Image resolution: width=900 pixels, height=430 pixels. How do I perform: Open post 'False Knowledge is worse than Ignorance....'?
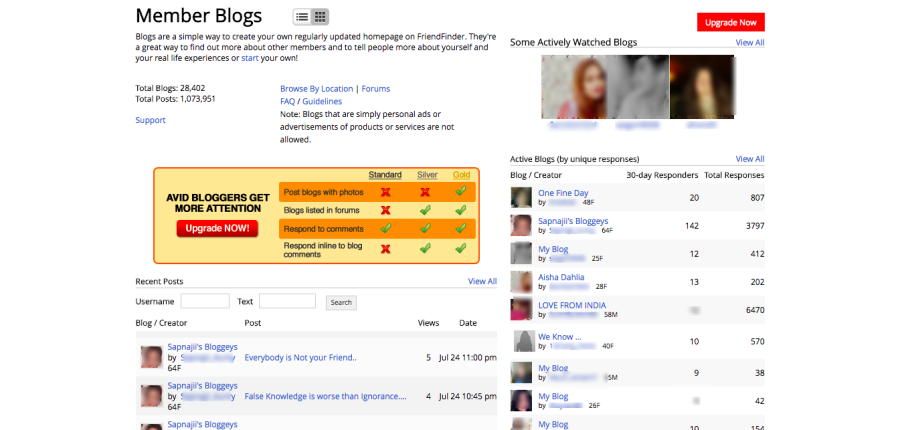pyautogui.click(x=325, y=396)
